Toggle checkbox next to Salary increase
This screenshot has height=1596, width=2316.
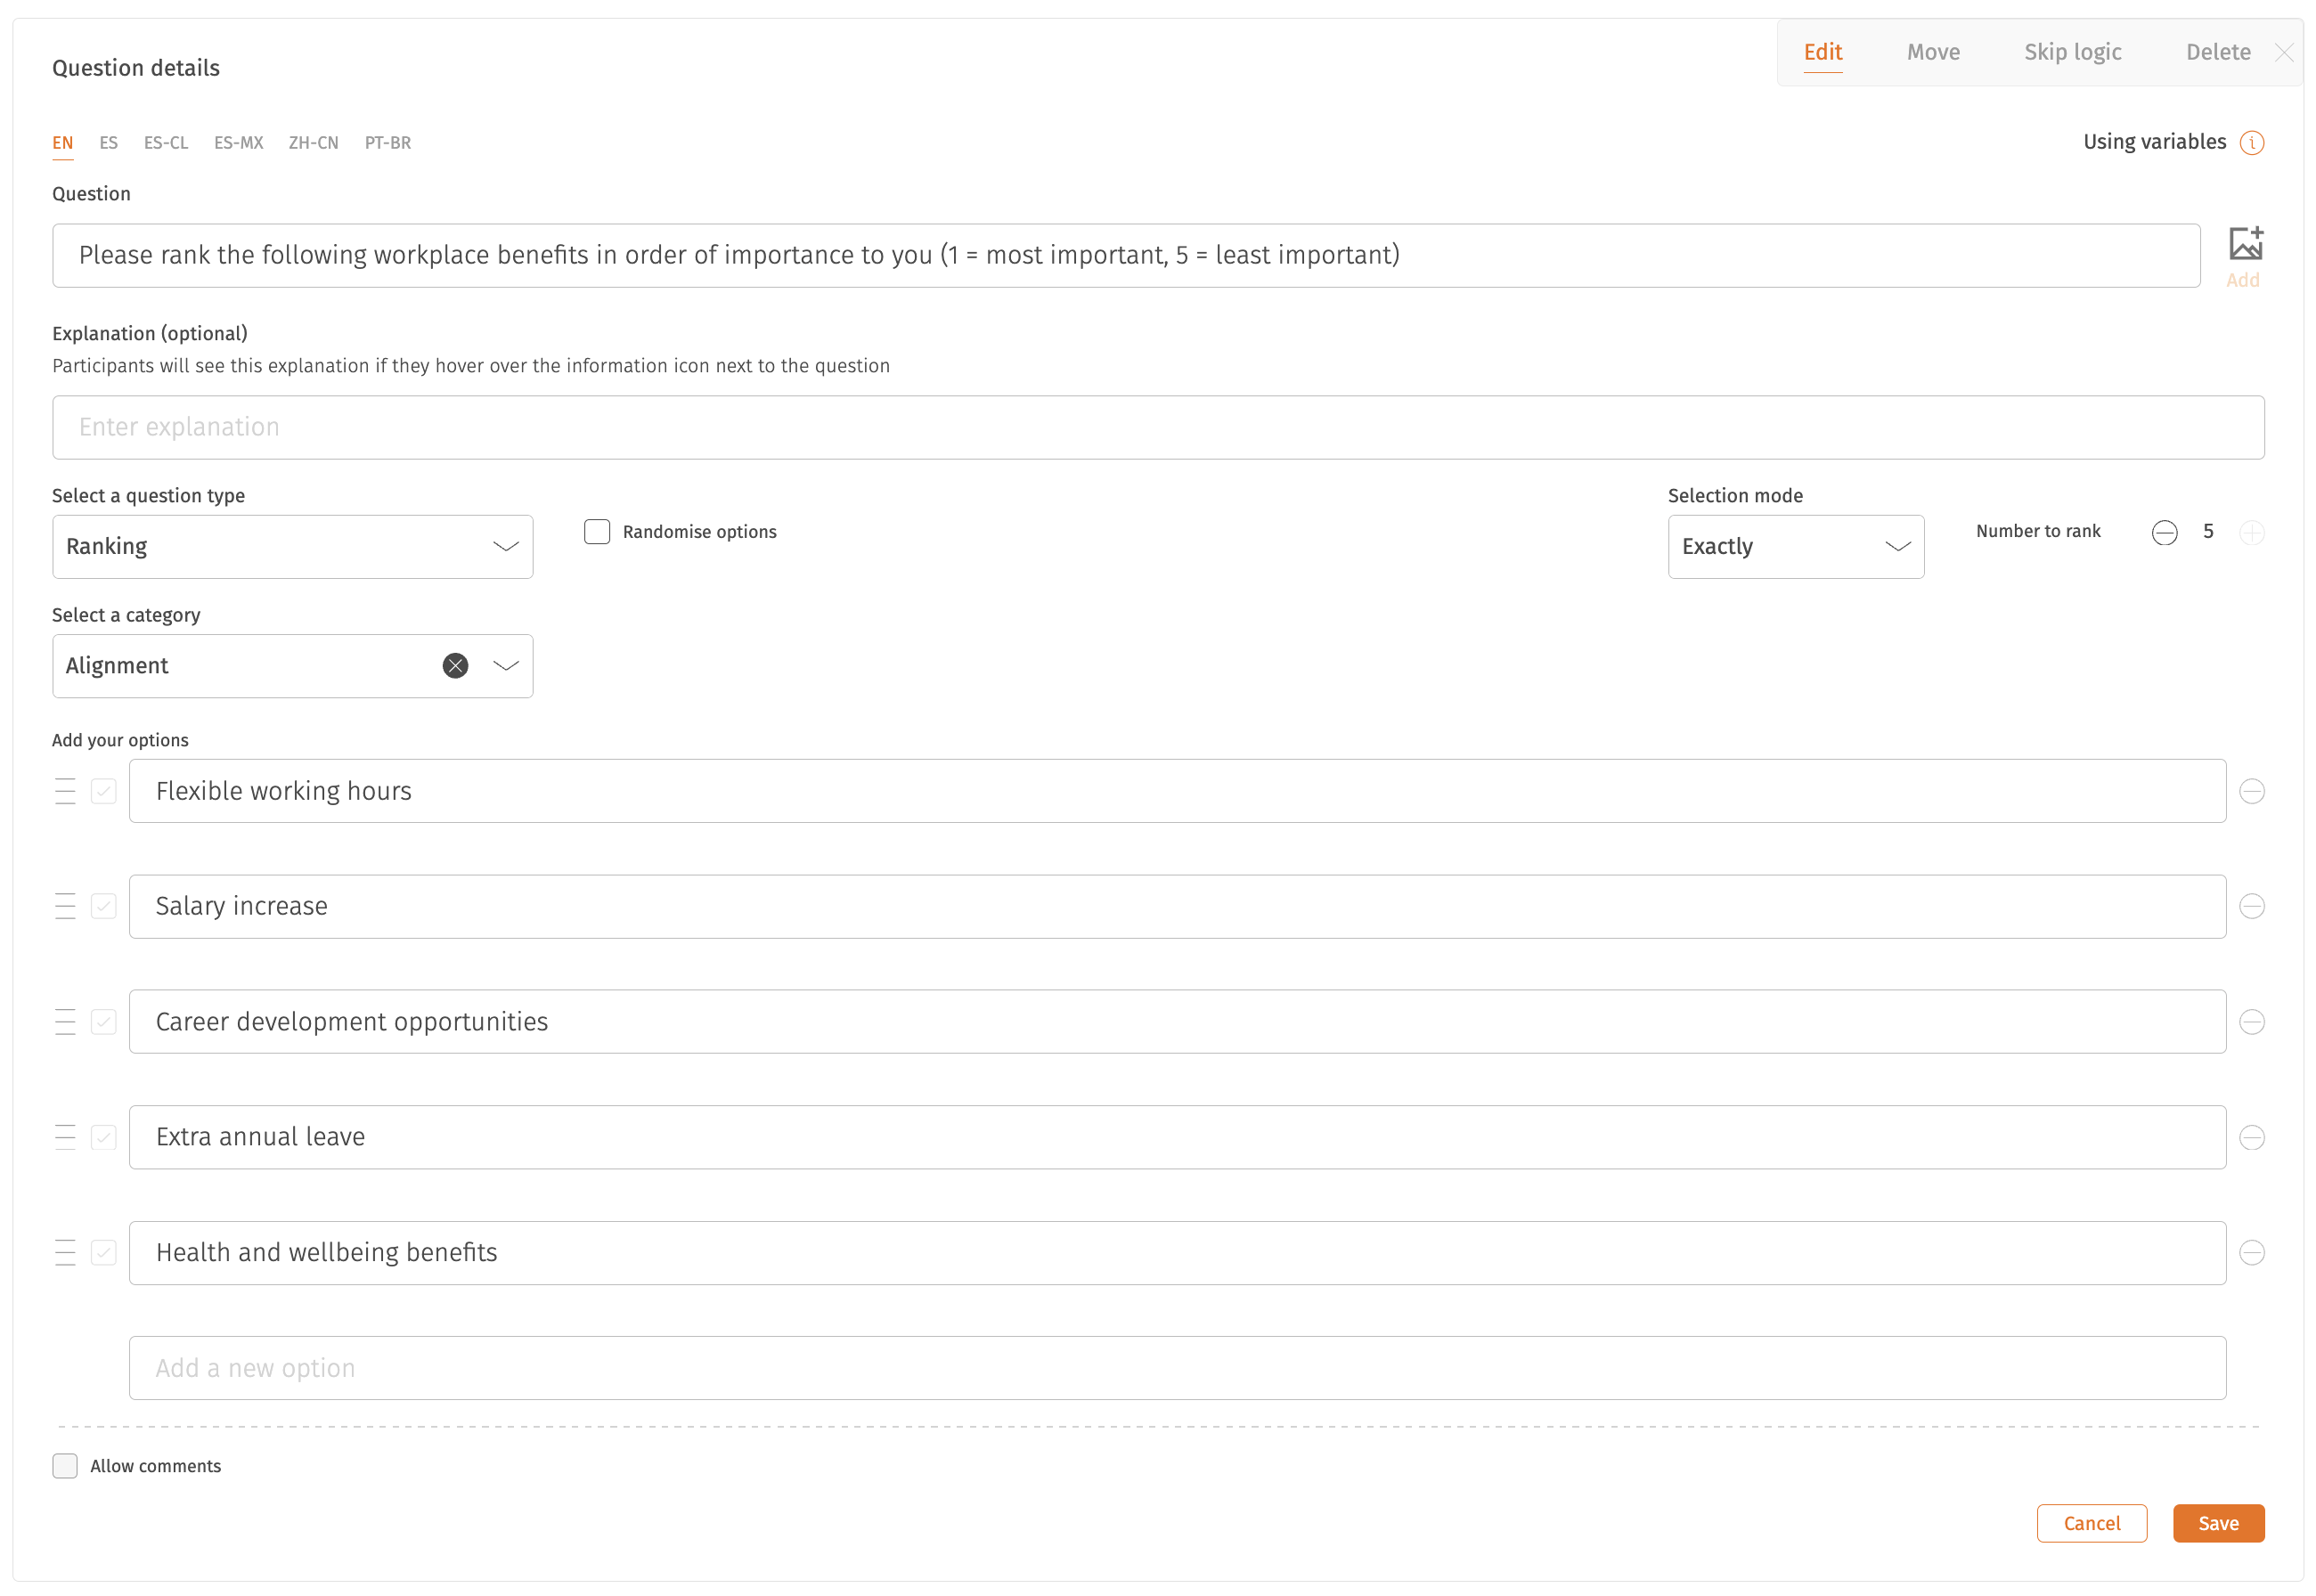(x=104, y=907)
